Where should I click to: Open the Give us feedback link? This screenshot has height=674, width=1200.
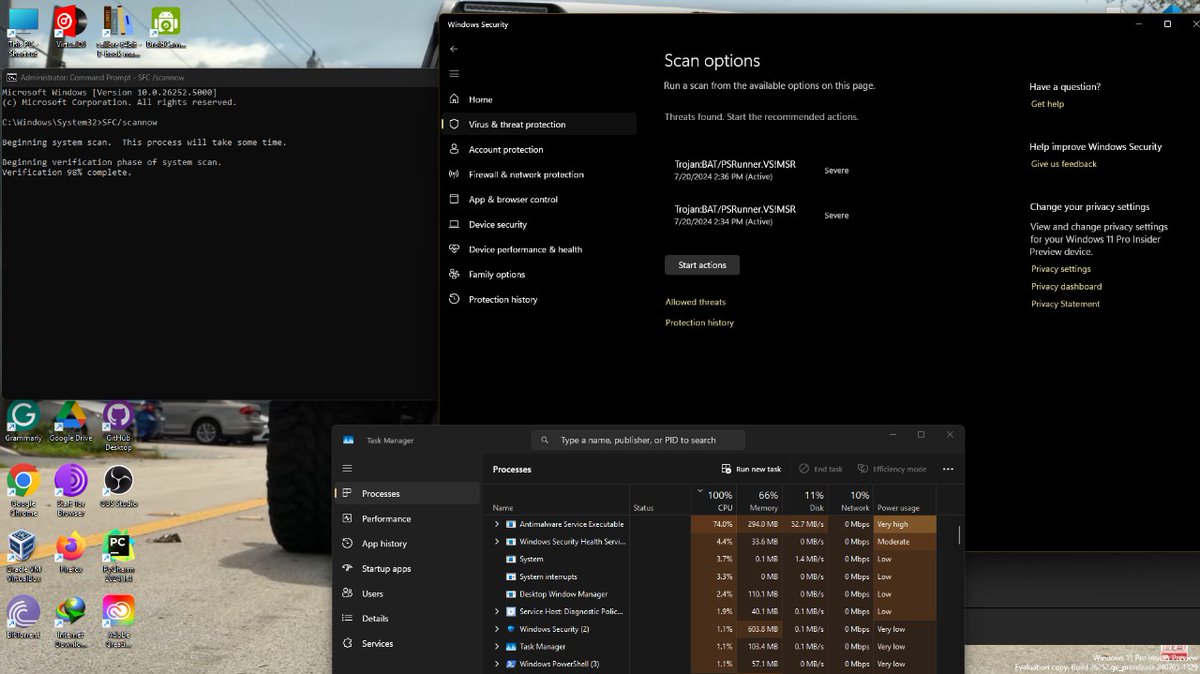point(1064,164)
